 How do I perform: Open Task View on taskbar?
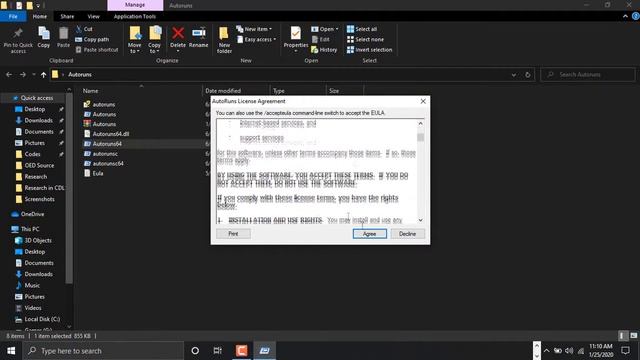click(218, 351)
